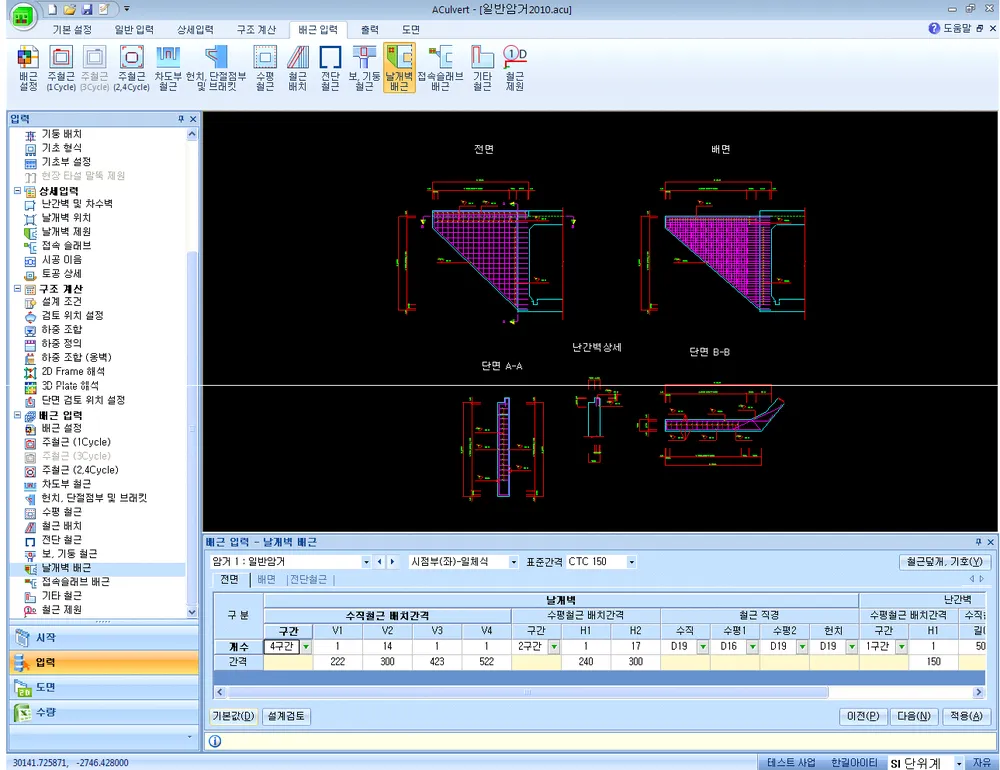Open the 시점부(좌)-일체식 dropdown
The image size is (1000, 770).
513,562
